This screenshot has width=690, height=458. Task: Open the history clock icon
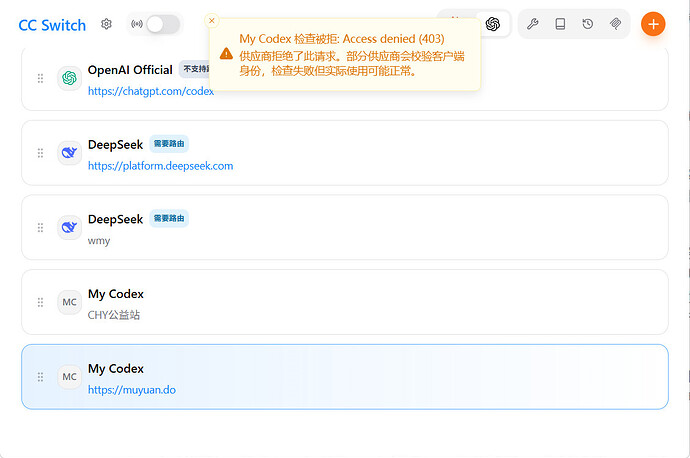tap(587, 24)
